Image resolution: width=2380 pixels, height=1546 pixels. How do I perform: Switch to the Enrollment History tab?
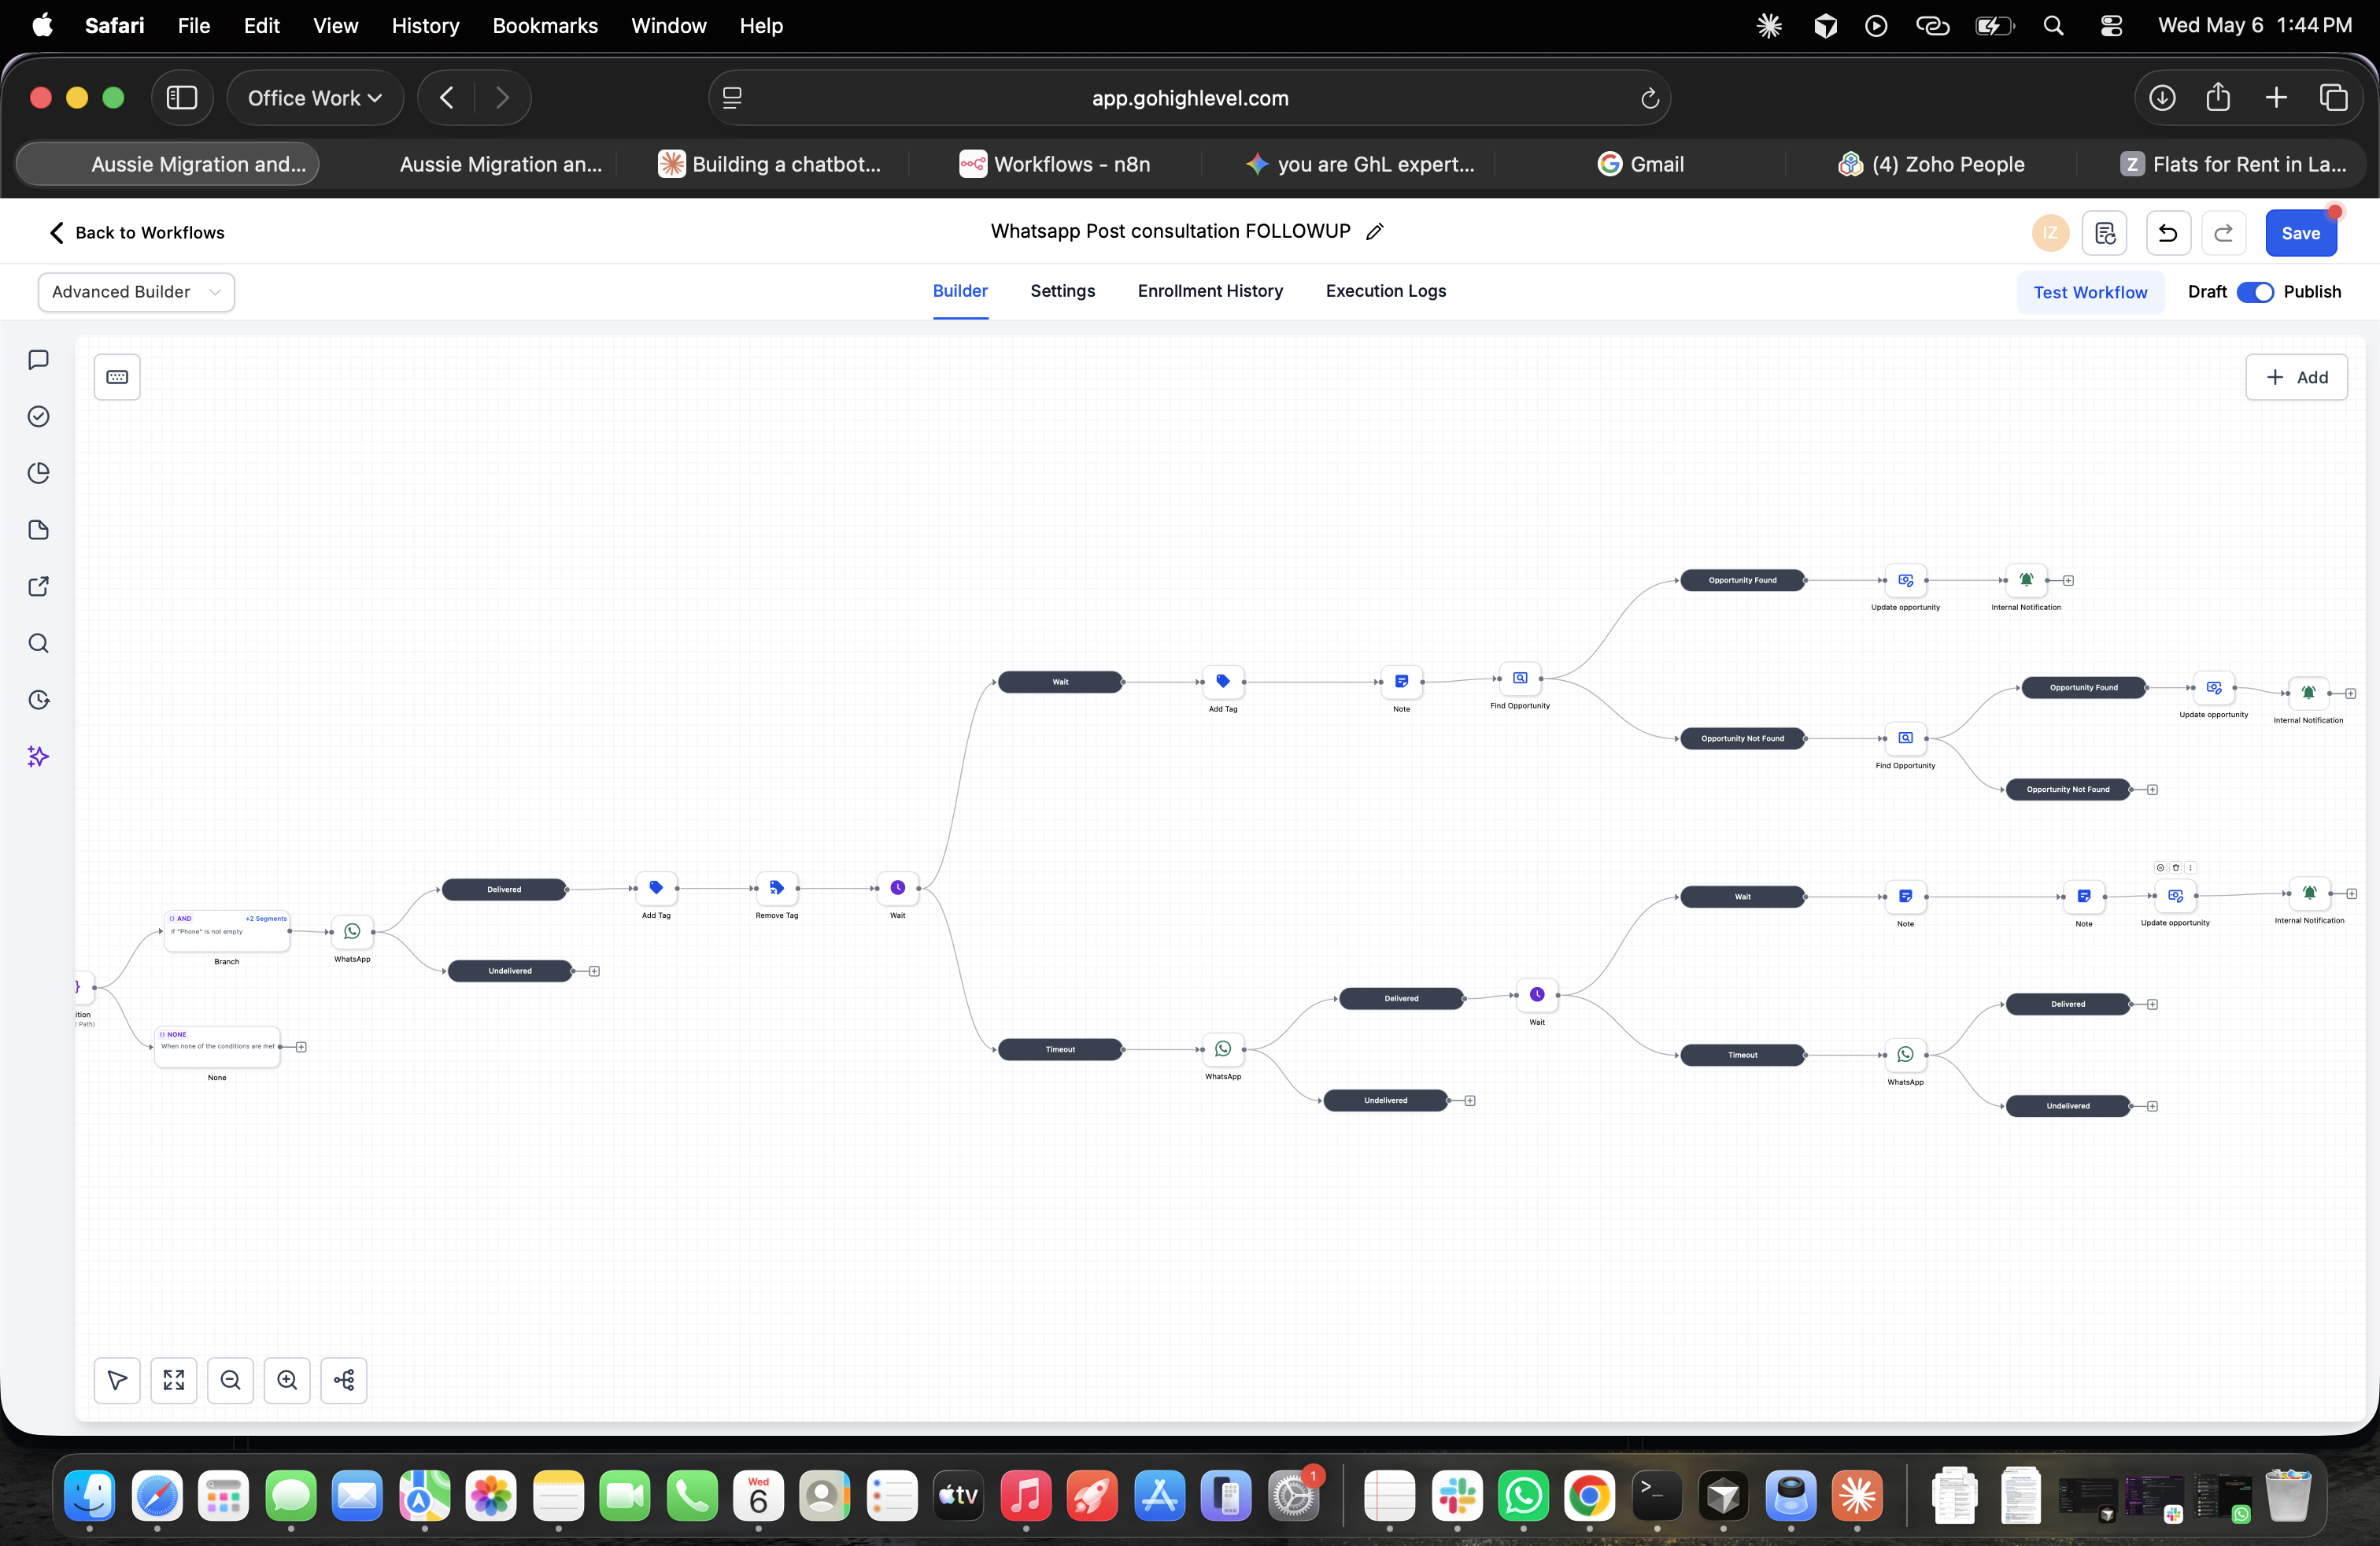1210,291
